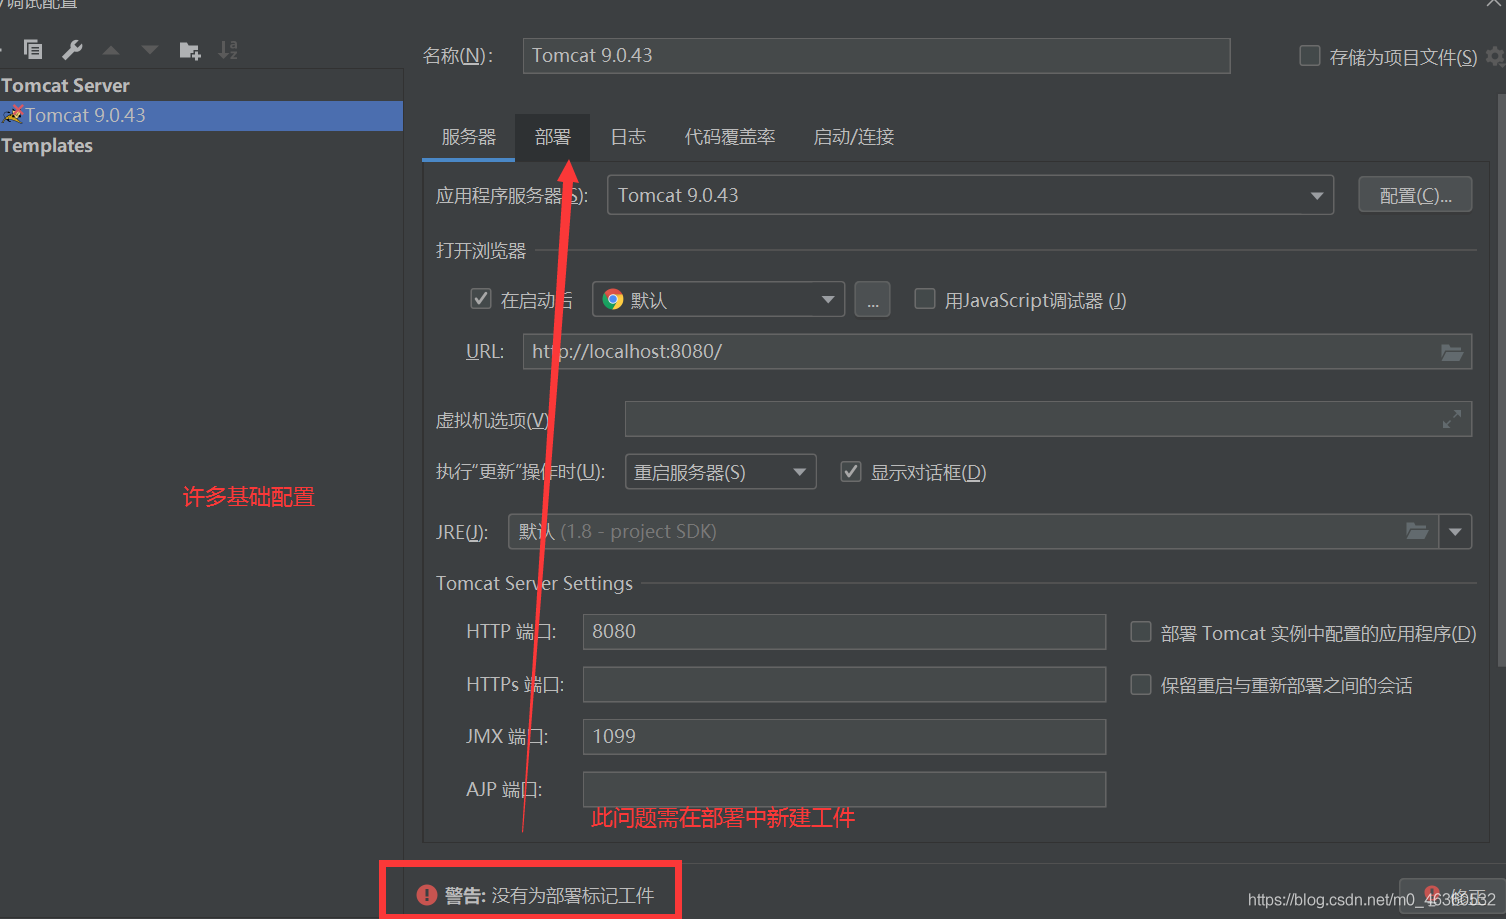
Task: Click the vertical scrollbar on right edge
Action: (1501, 380)
